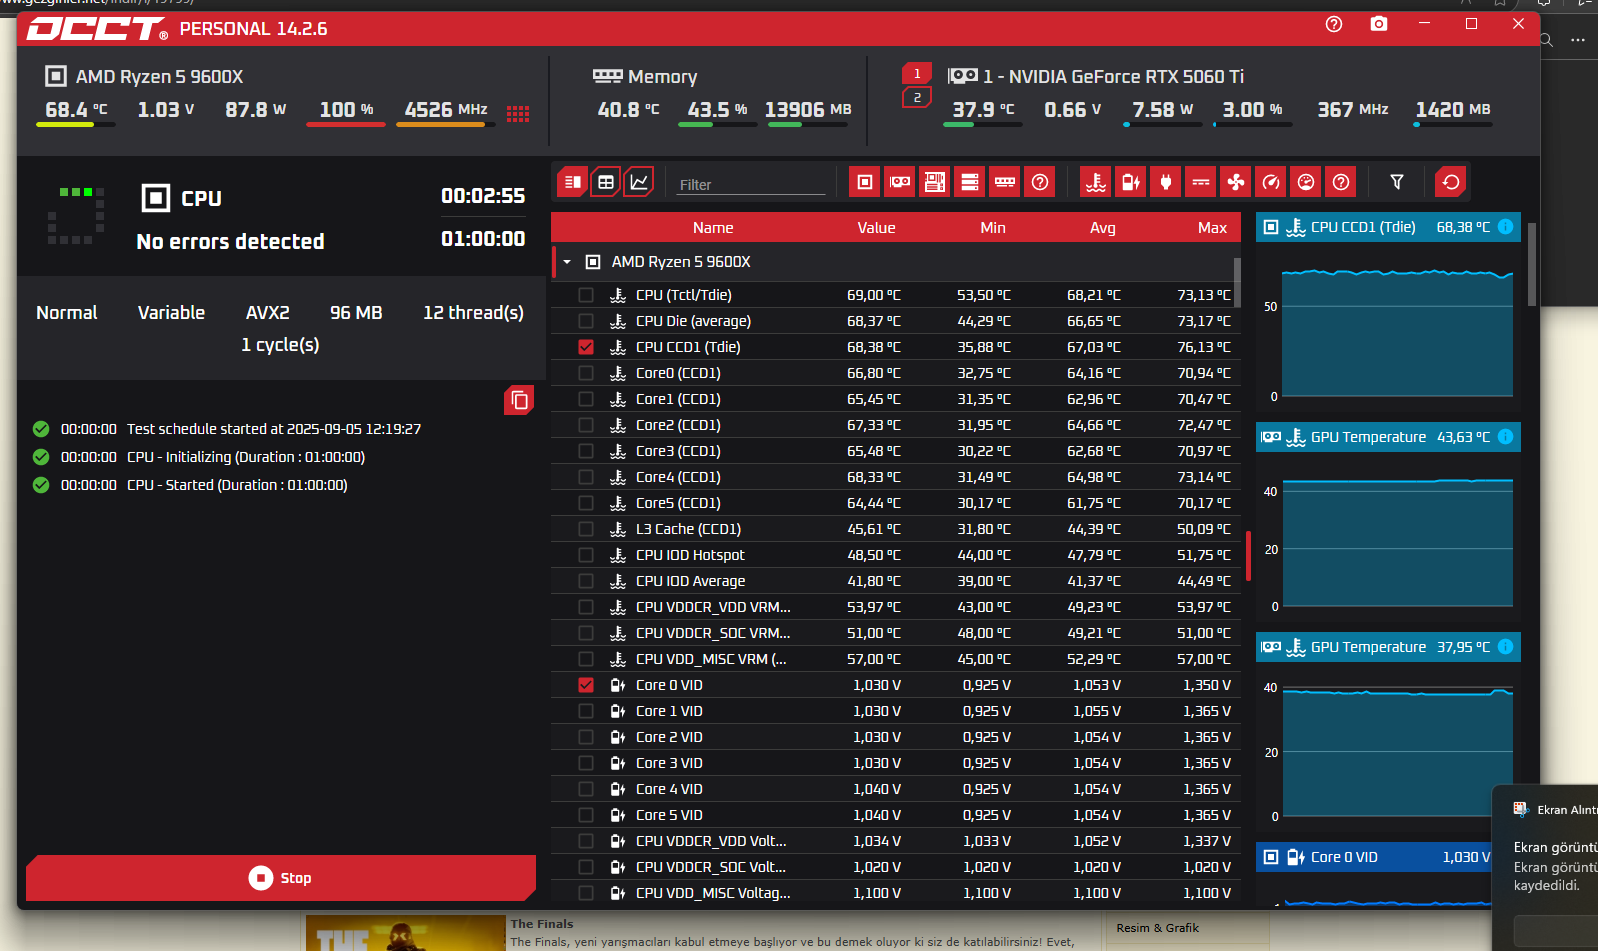Copy the test log with the copy icon
Image resolution: width=1598 pixels, height=951 pixels.
(519, 400)
